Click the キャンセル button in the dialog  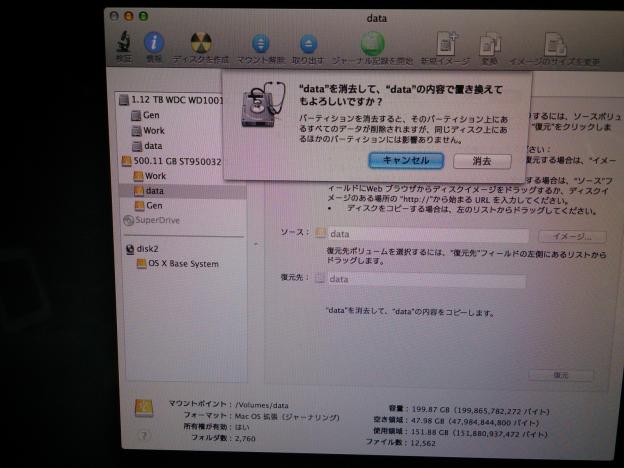pyautogui.click(x=406, y=160)
